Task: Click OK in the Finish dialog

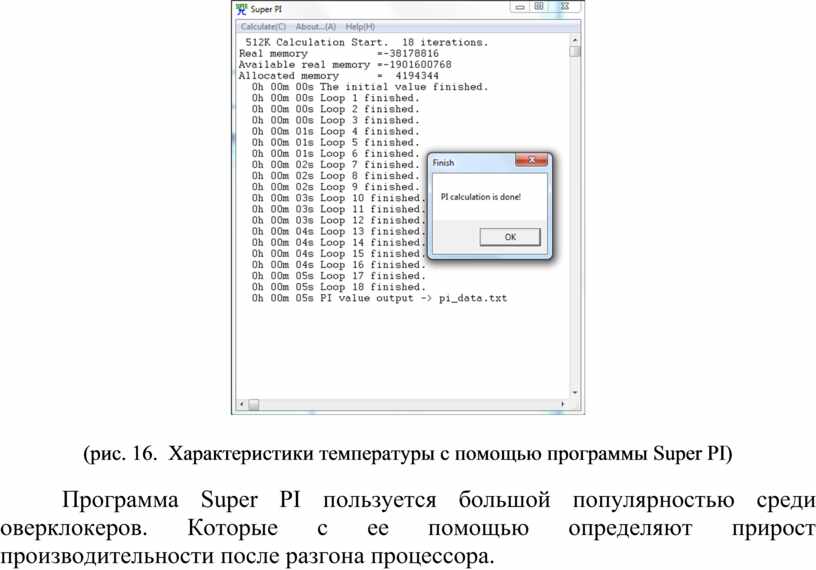Action: (x=510, y=237)
